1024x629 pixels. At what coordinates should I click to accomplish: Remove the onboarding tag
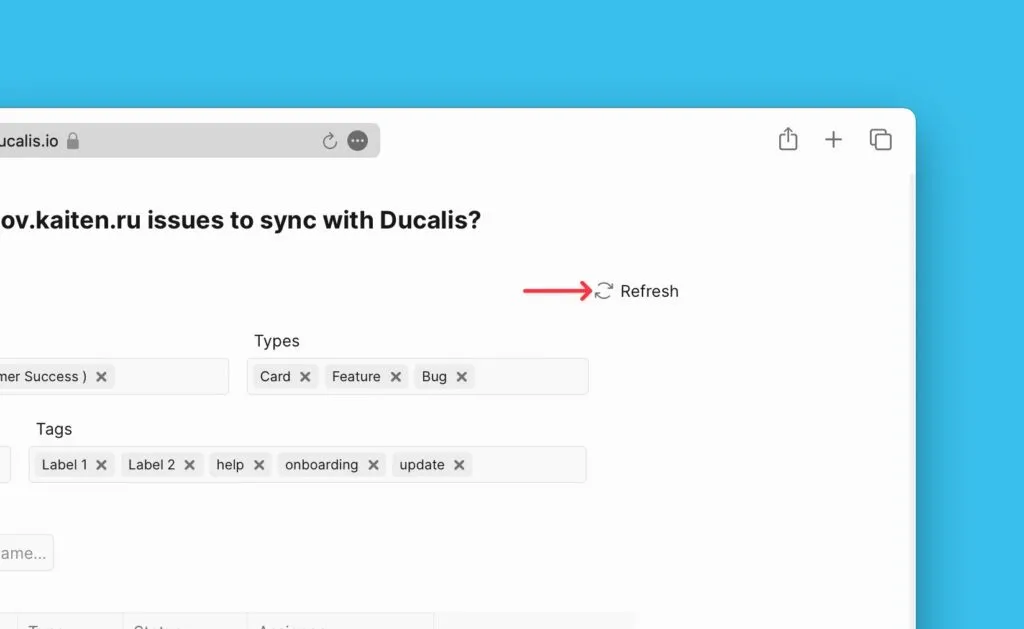click(x=373, y=465)
